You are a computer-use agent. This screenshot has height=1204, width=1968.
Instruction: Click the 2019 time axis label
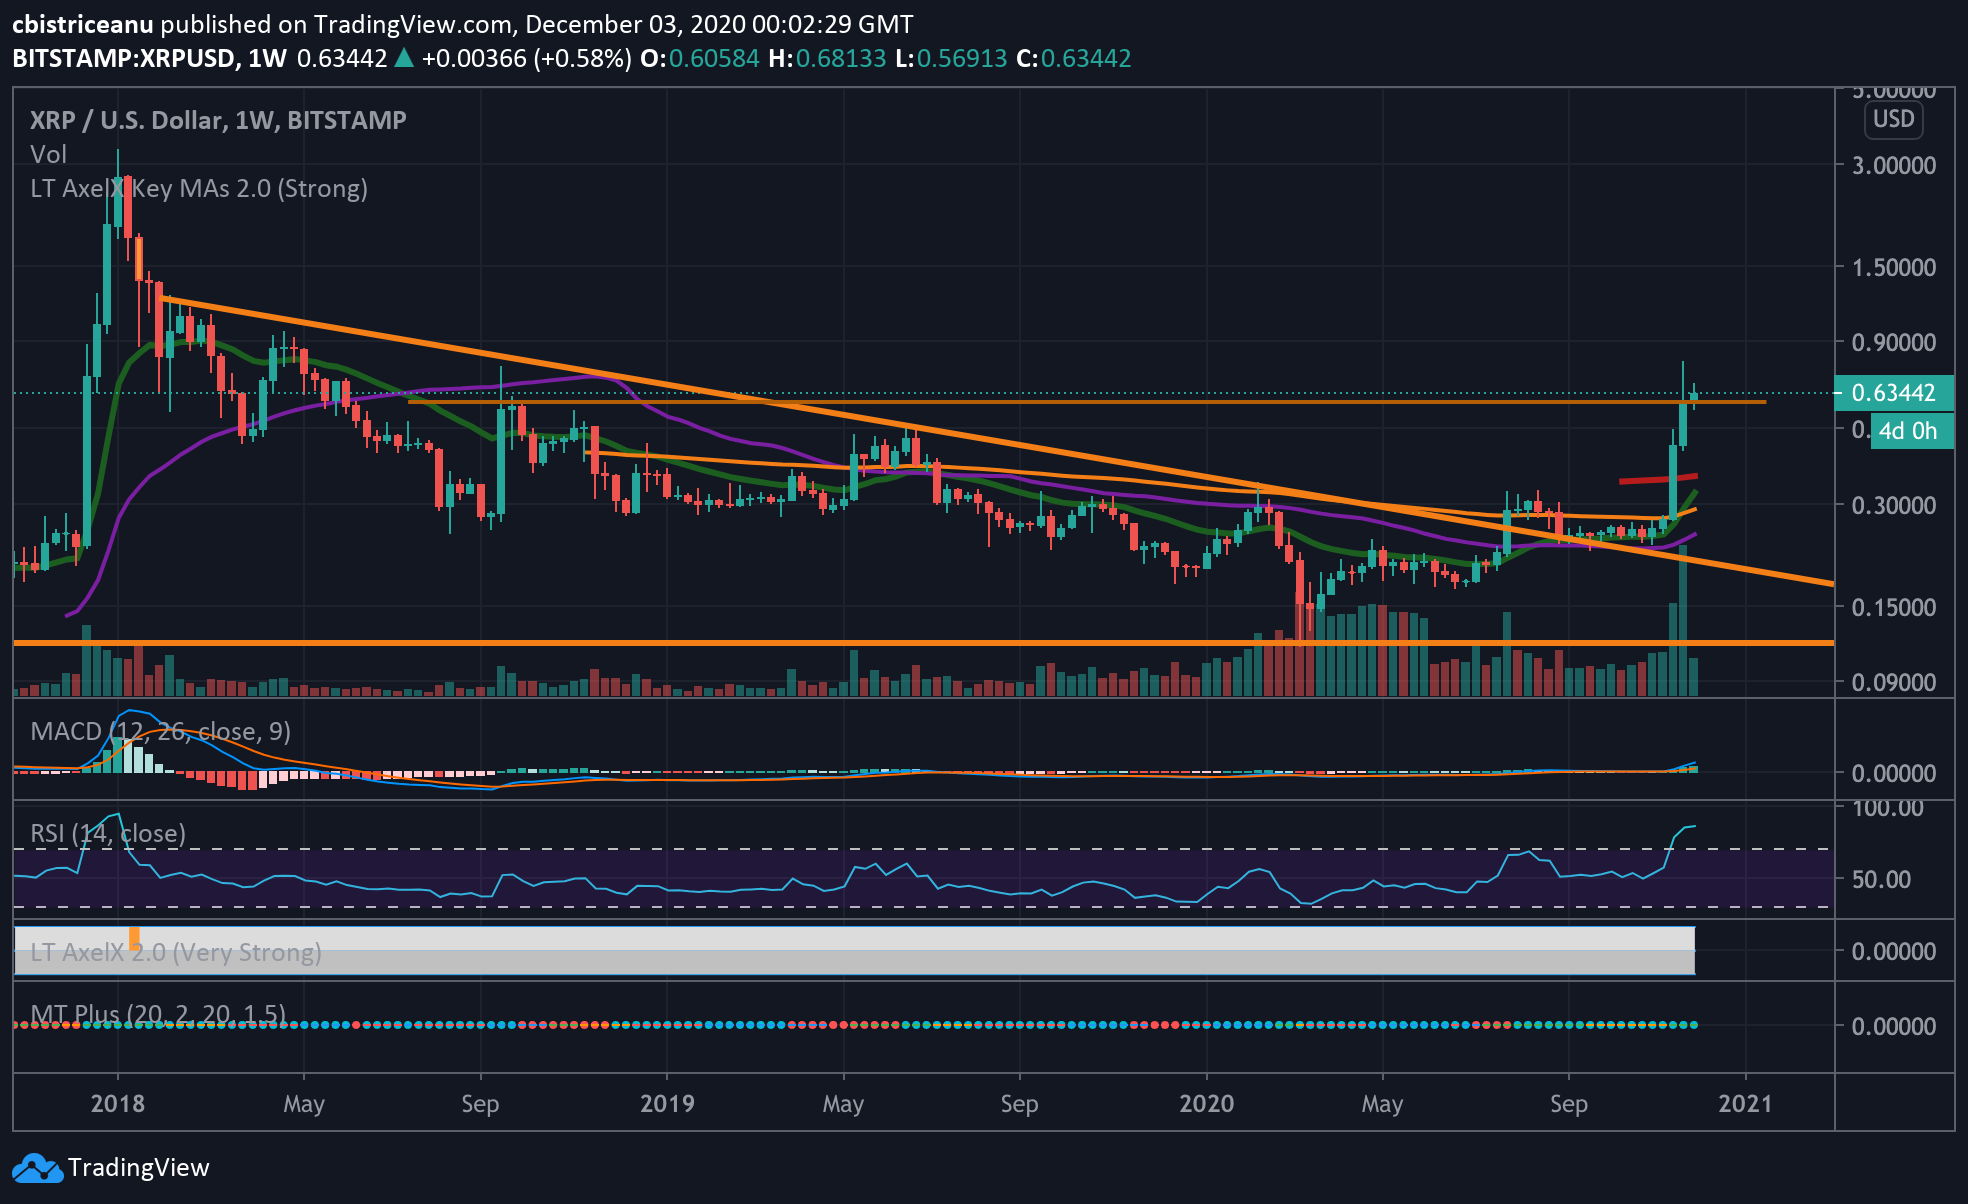coord(667,1104)
